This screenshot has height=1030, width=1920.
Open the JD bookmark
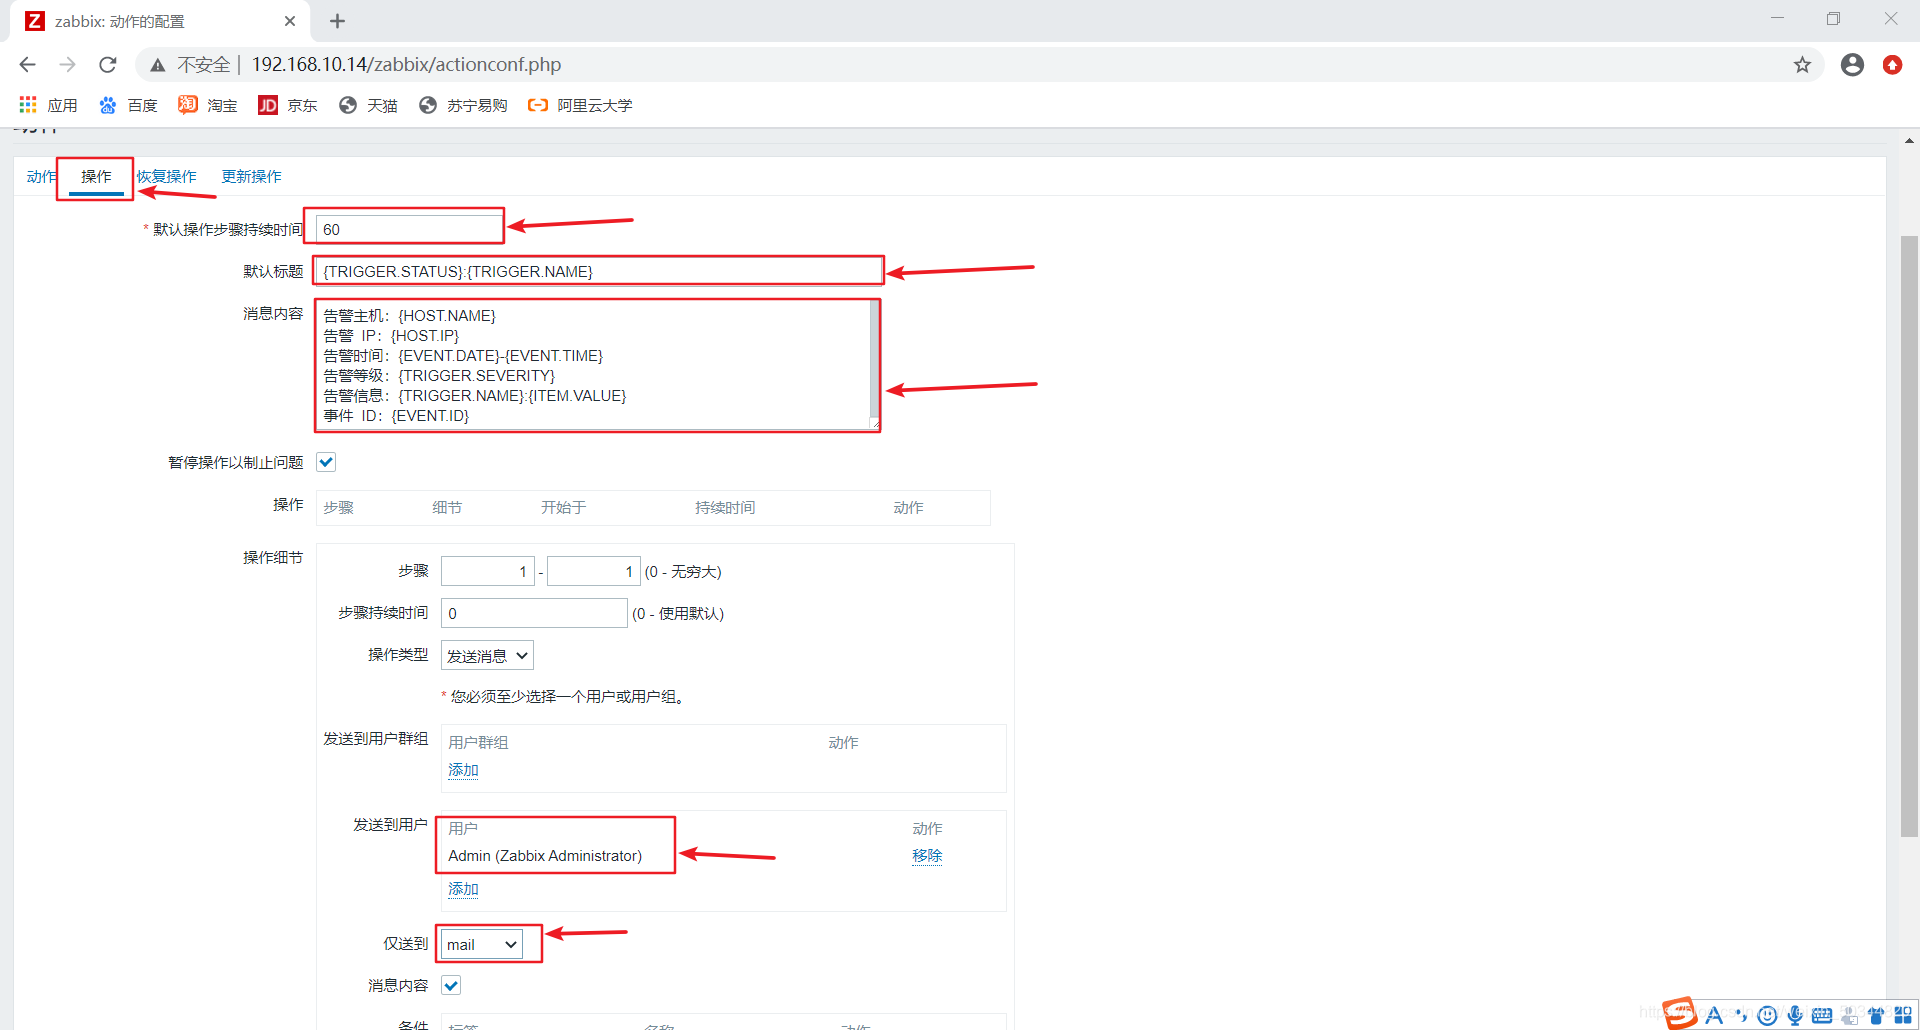coord(288,105)
